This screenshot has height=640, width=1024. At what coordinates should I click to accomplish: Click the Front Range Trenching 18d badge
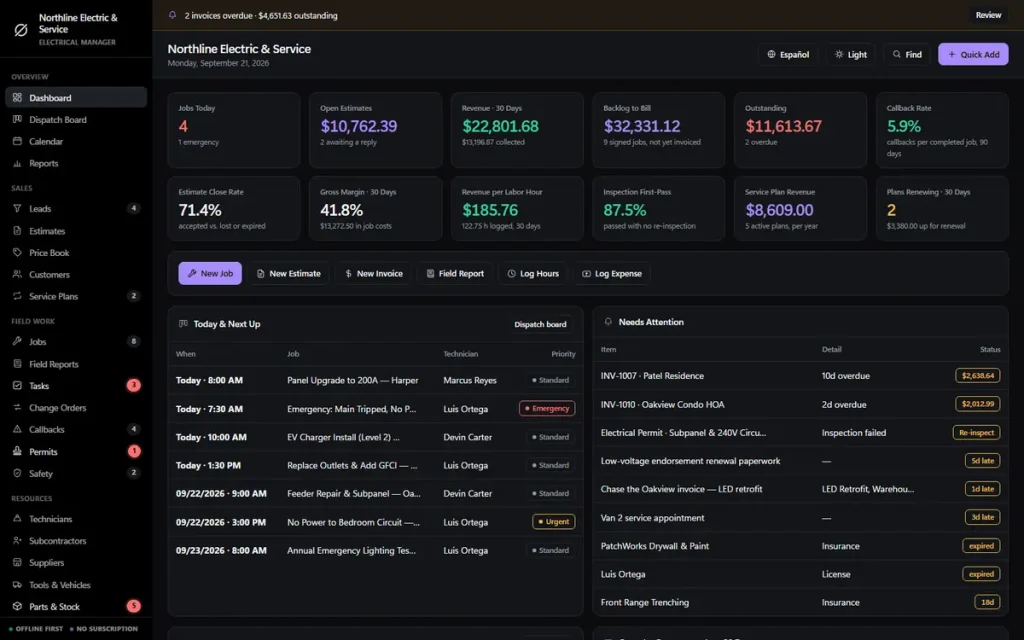(x=987, y=602)
